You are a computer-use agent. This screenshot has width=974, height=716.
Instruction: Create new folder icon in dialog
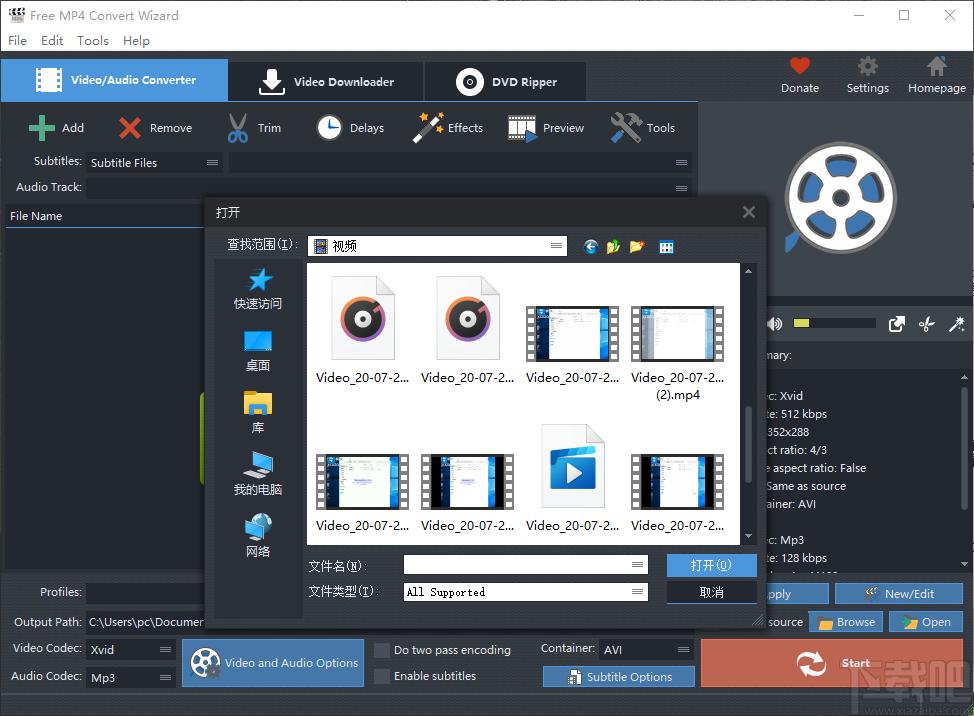point(637,247)
